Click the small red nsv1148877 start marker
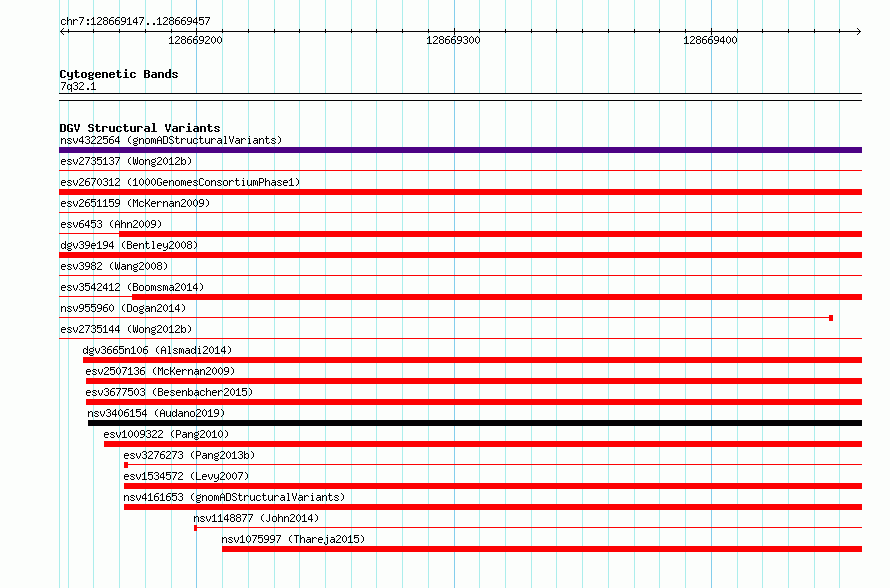This screenshot has width=890, height=588. [196, 528]
